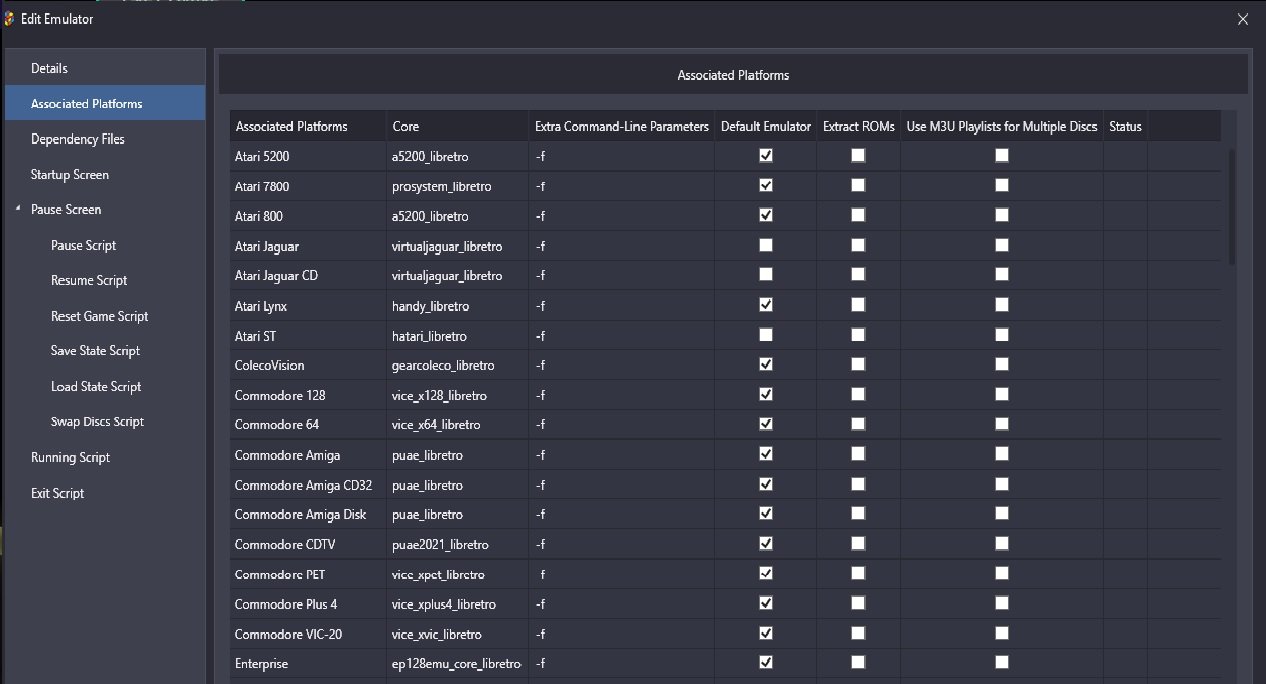The height and width of the screenshot is (684, 1266).
Task: Enable Extract ROMs for Commodore VIC-20
Action: click(858, 633)
